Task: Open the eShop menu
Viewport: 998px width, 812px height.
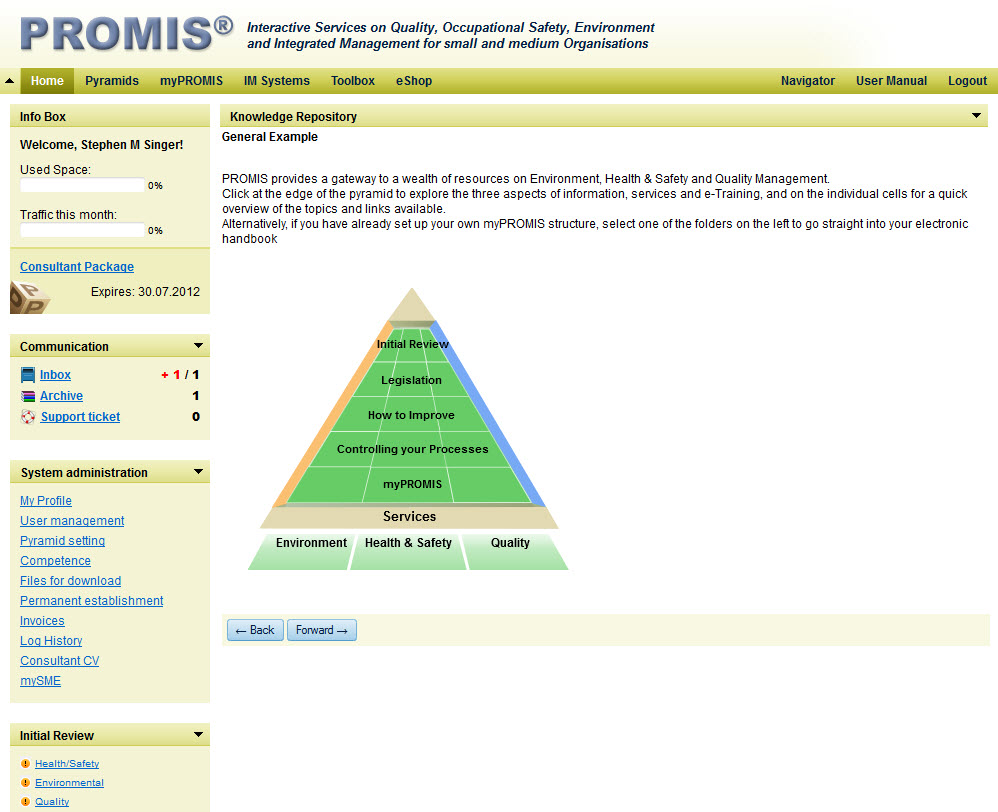Action: point(414,81)
